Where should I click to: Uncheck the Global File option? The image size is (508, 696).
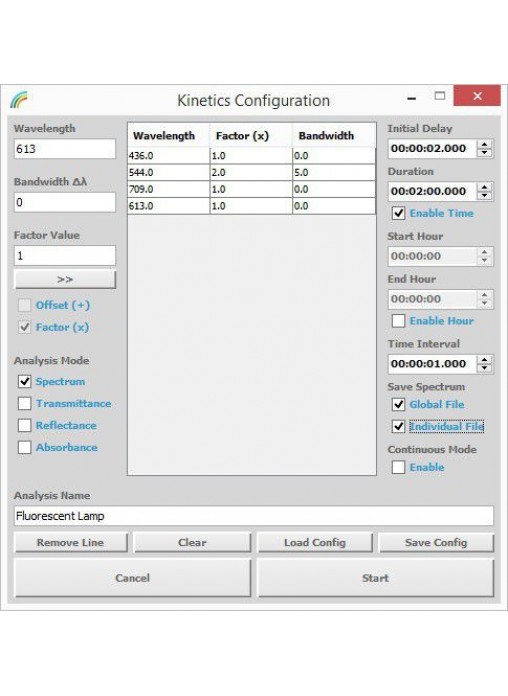[x=398, y=404]
